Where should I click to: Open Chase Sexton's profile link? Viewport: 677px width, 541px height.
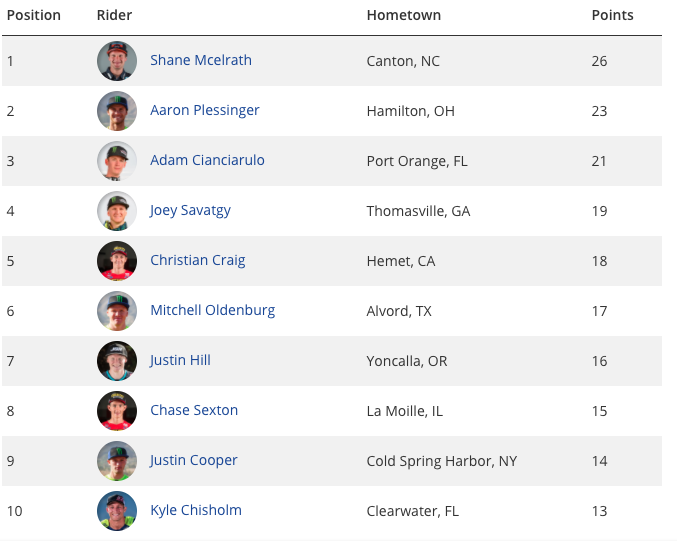[x=194, y=410]
